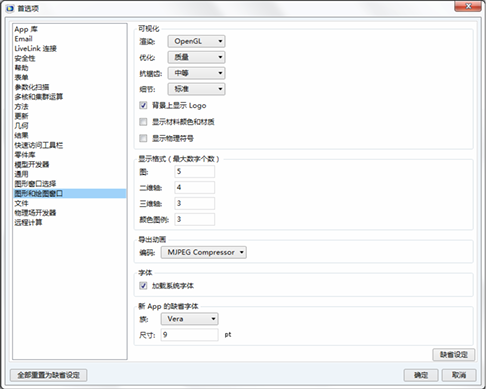Screen dimensions: 486x389
Task: Open the 渲染 dropdown showing OpenGL
Action: click(196, 41)
